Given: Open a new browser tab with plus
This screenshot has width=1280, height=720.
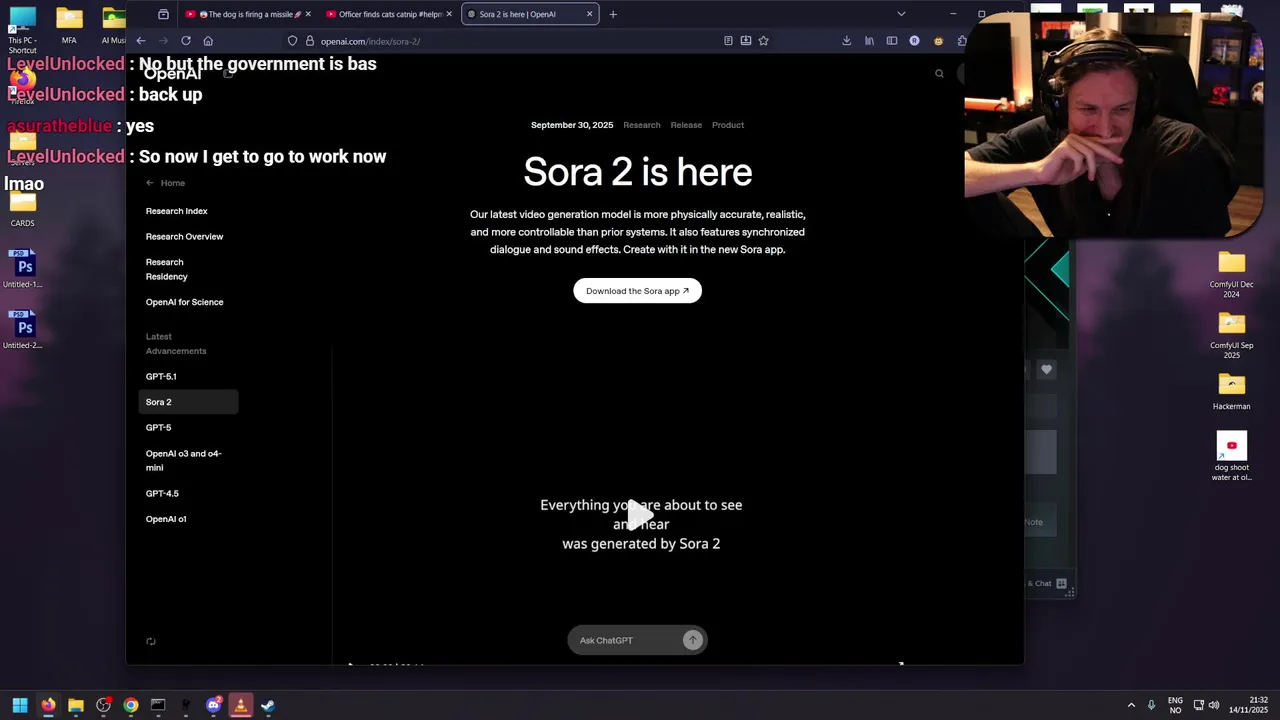Looking at the screenshot, I should click(613, 14).
